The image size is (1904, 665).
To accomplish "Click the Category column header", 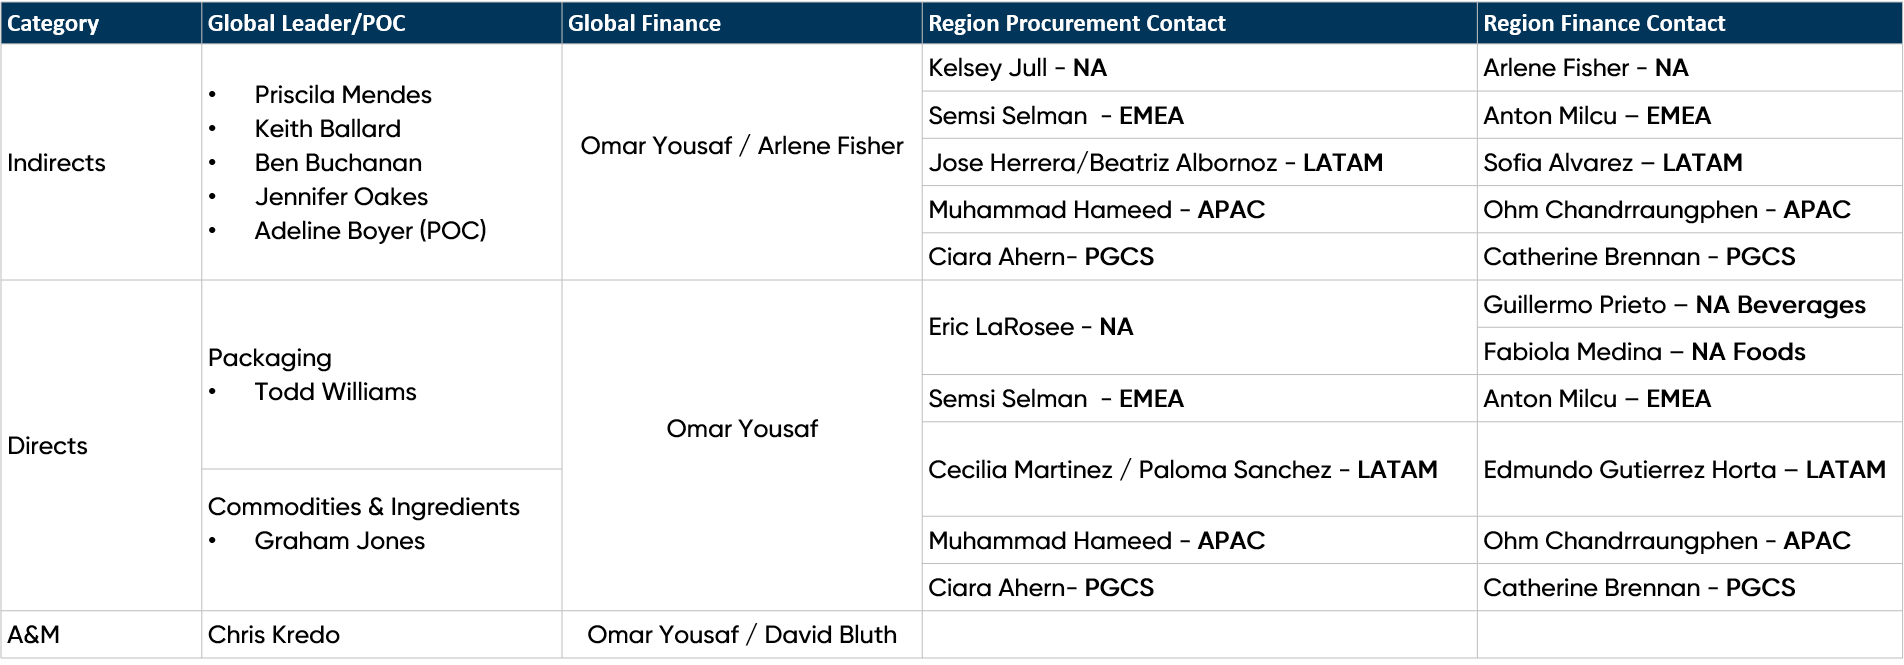I will [101, 23].
